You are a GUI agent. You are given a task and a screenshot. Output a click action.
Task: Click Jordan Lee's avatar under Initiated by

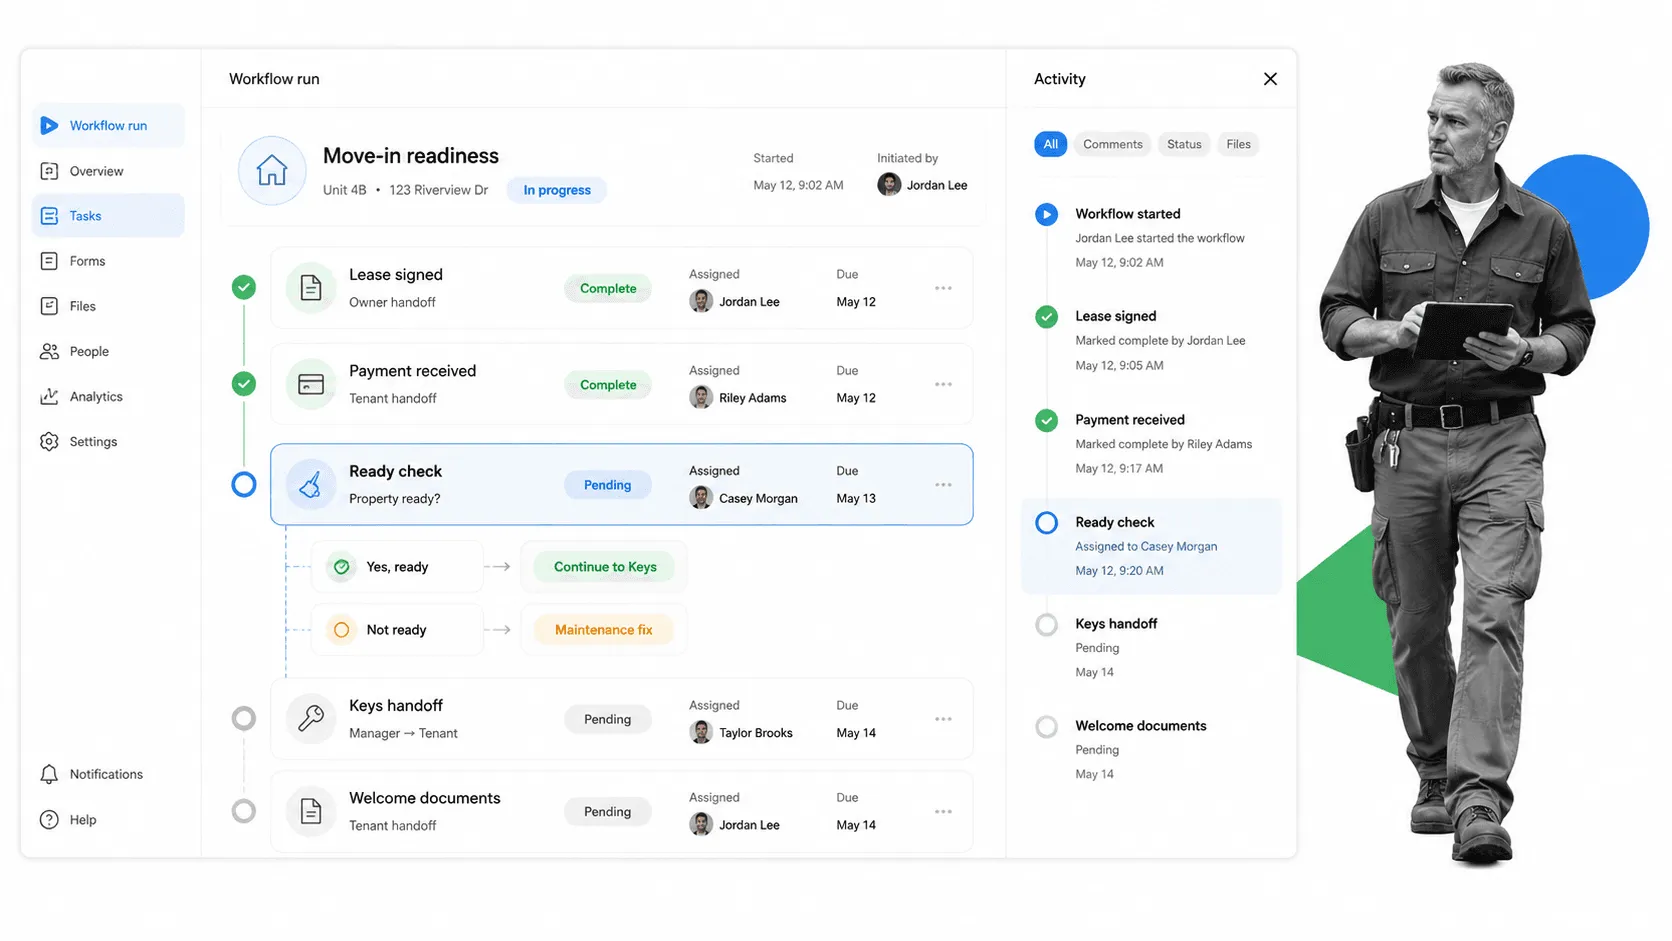[x=889, y=185]
